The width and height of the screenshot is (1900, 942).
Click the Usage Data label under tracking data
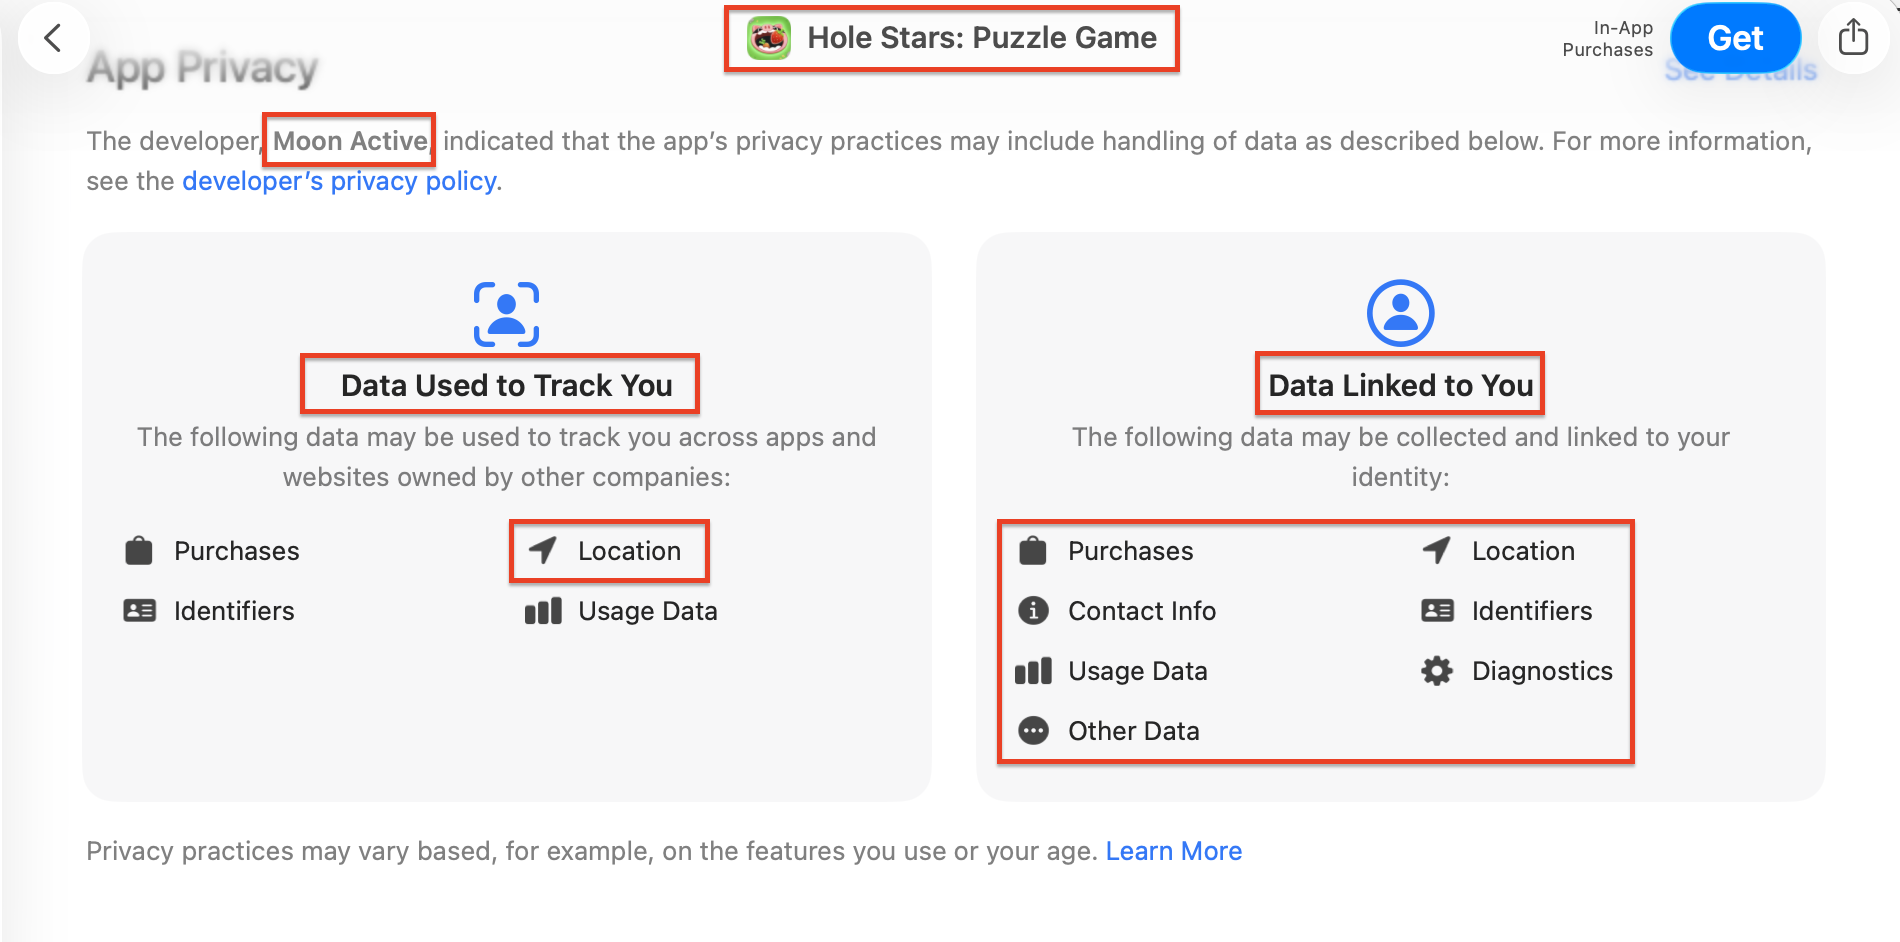(x=647, y=611)
